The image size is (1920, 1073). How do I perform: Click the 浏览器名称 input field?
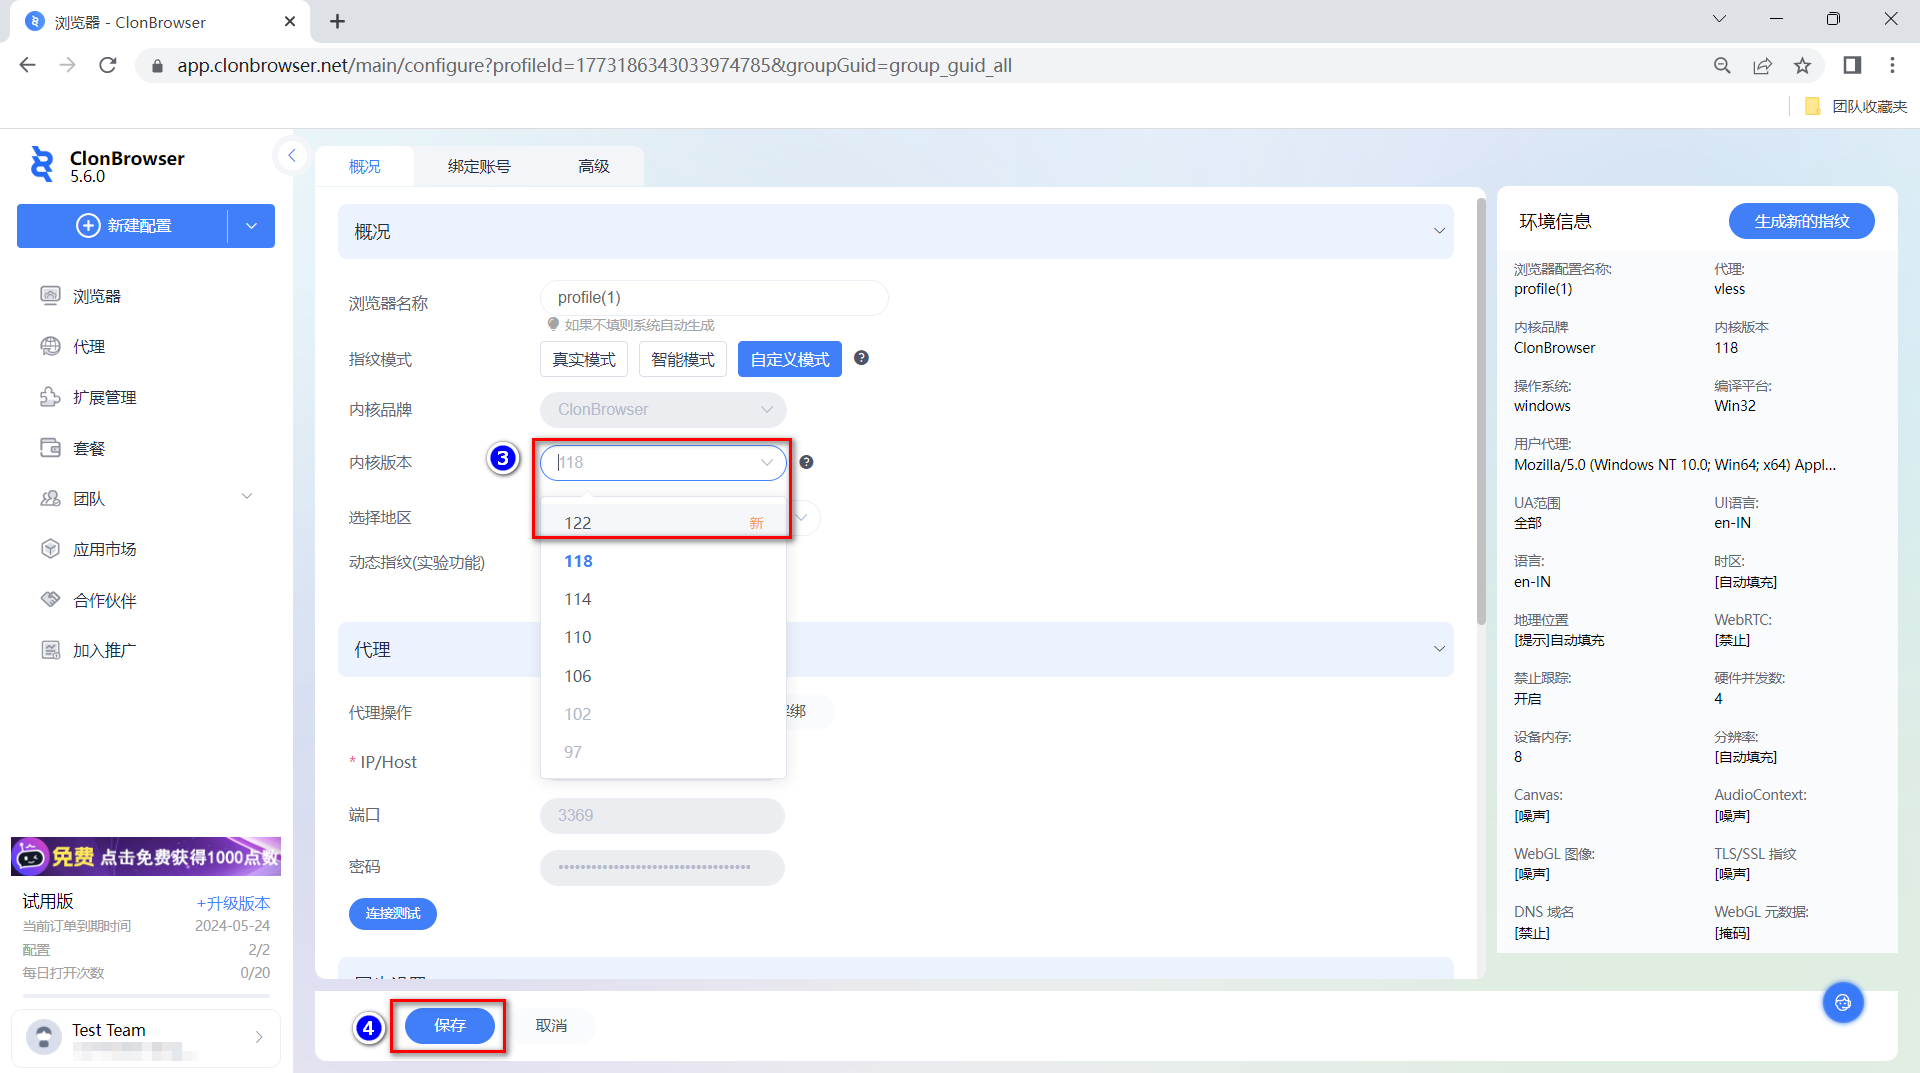714,298
